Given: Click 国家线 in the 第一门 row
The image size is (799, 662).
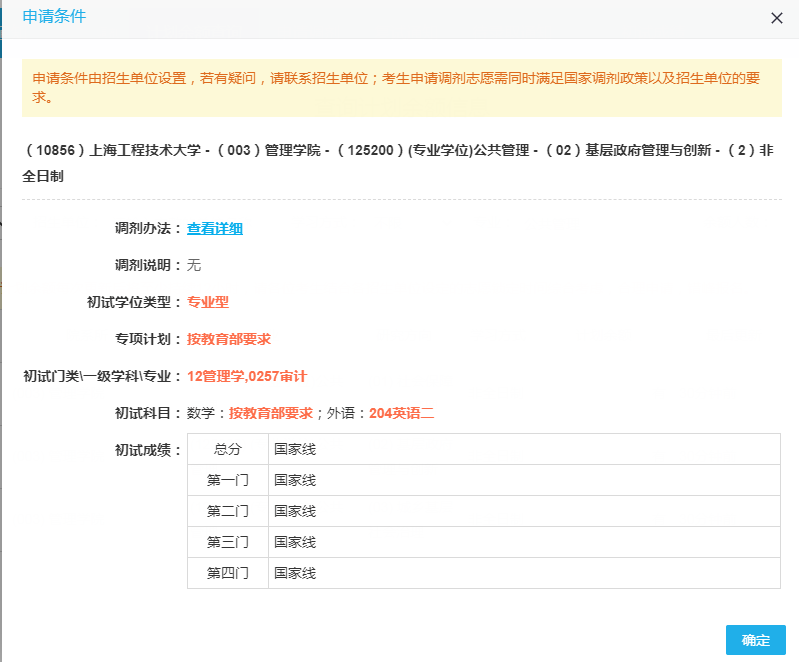Looking at the screenshot, I should (295, 480).
